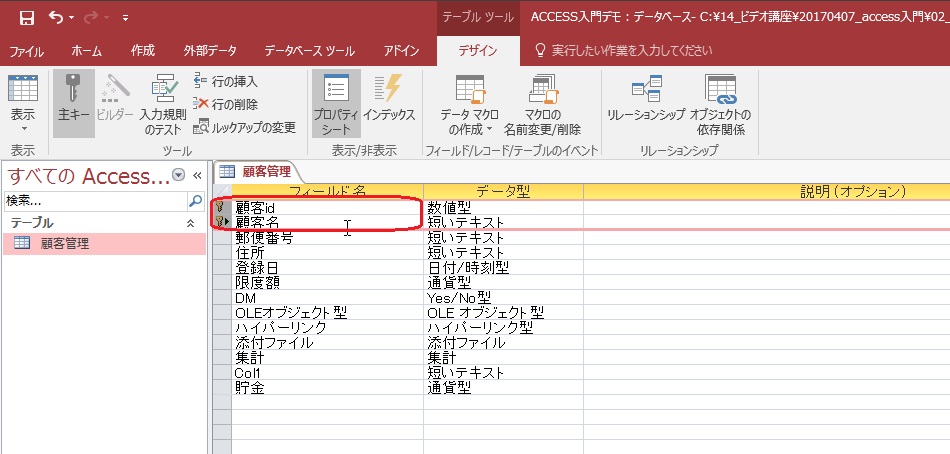The image size is (950, 454).
Task: Select the row selector for 郵便番号 field
Action: point(221,238)
